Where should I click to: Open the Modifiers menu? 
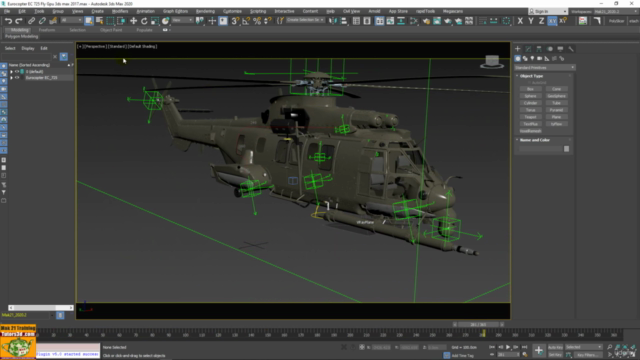pyautogui.click(x=120, y=11)
